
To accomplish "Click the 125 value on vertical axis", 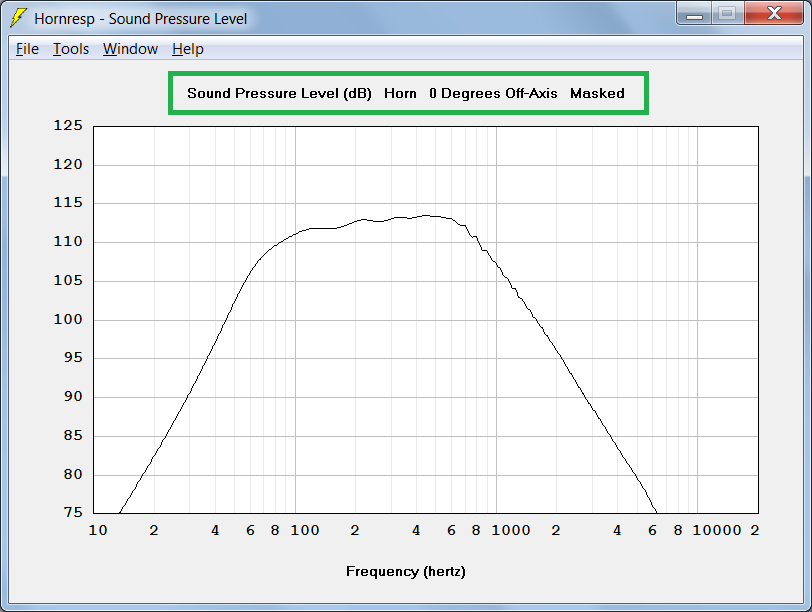I will (68, 126).
